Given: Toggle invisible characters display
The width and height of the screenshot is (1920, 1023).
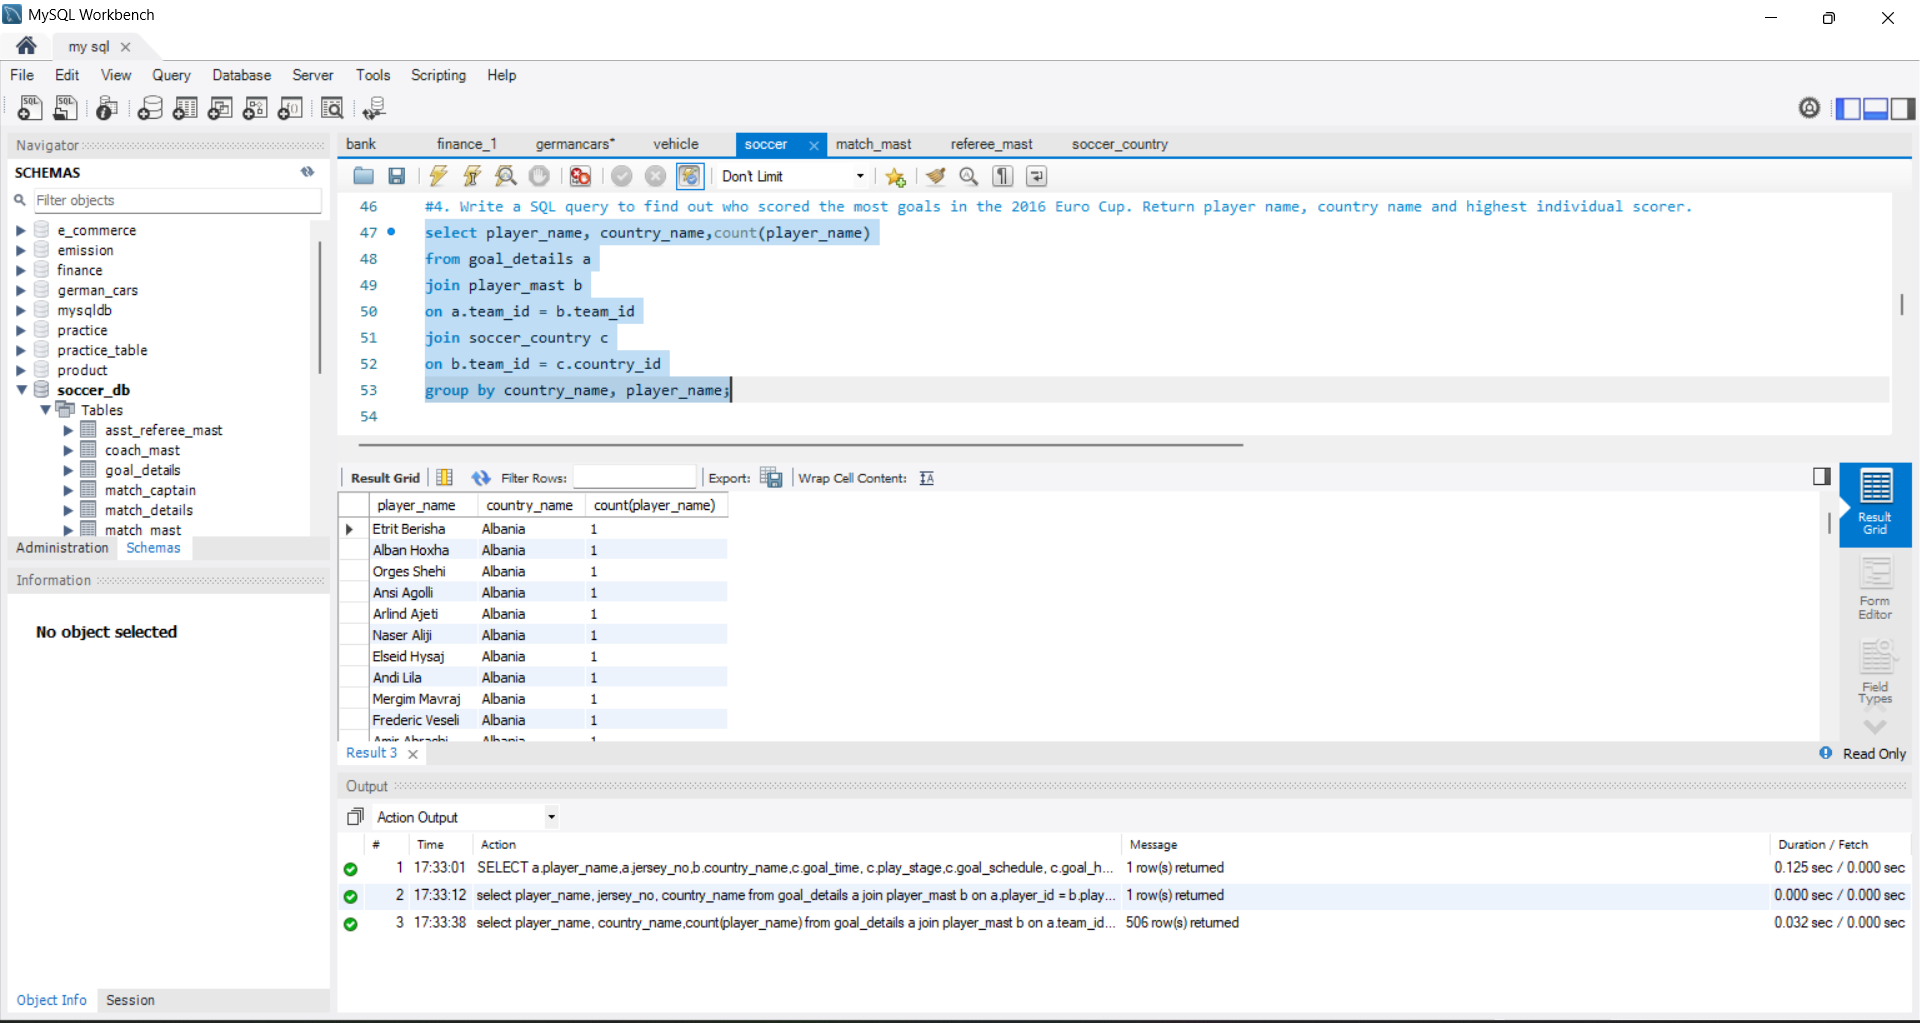Looking at the screenshot, I should [1002, 176].
